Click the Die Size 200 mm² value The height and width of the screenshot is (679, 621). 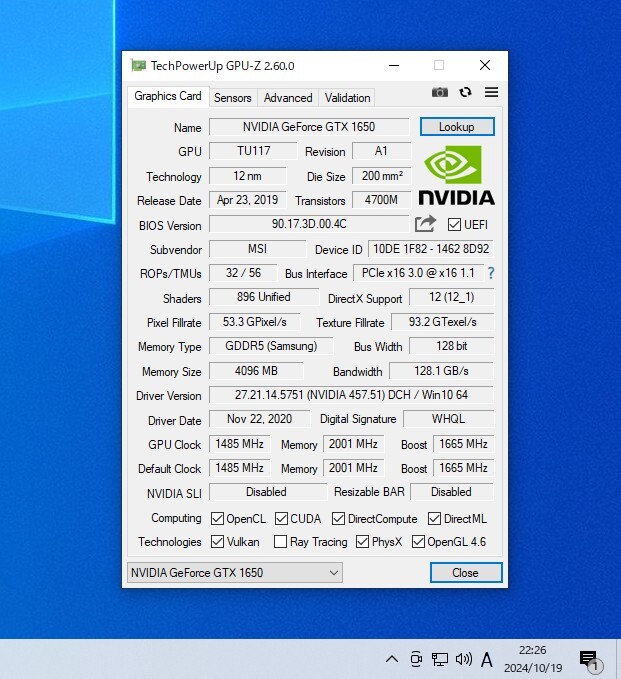point(381,176)
